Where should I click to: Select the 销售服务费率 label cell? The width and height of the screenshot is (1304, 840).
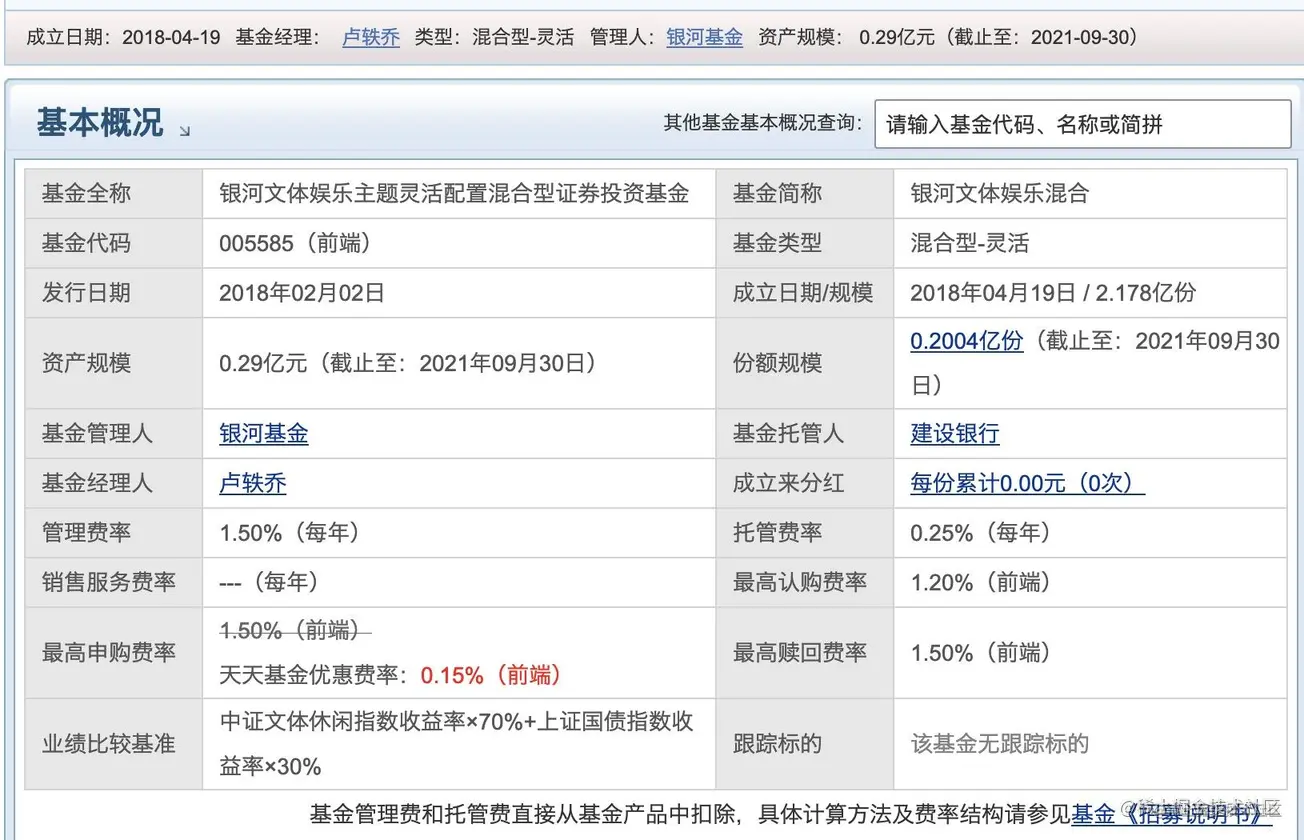(x=114, y=582)
